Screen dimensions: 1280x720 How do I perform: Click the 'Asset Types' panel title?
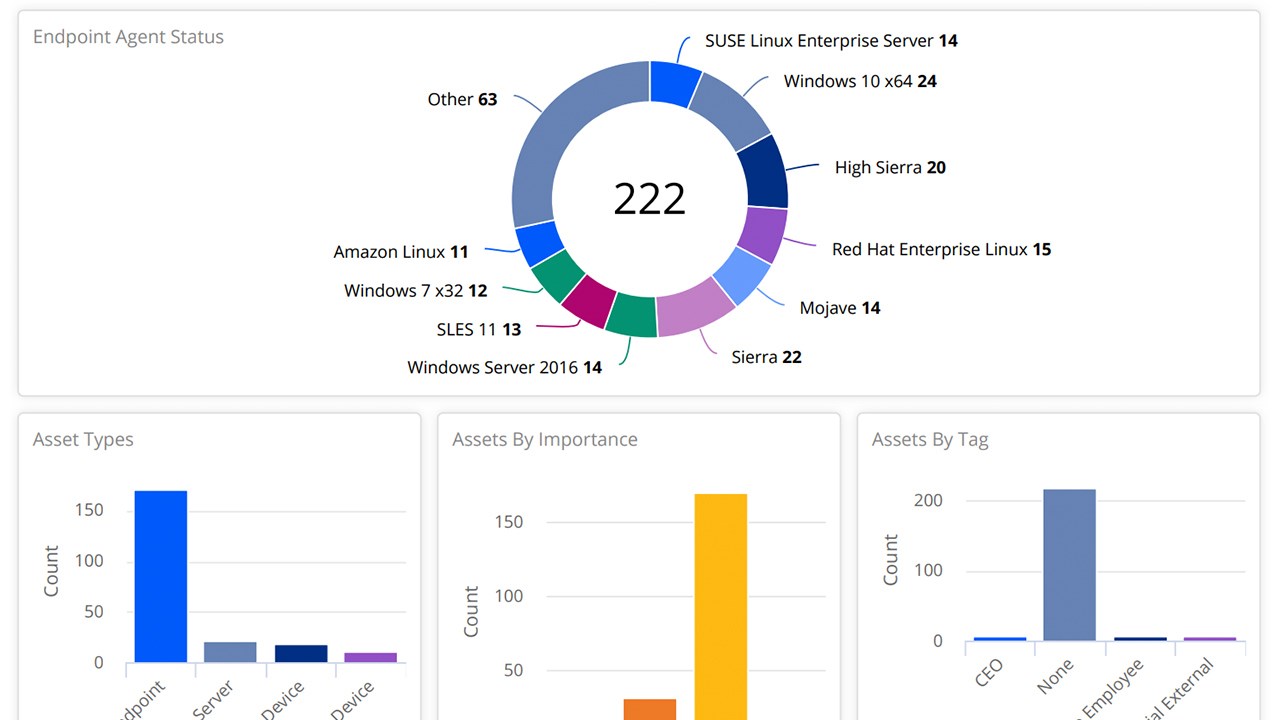pos(83,439)
